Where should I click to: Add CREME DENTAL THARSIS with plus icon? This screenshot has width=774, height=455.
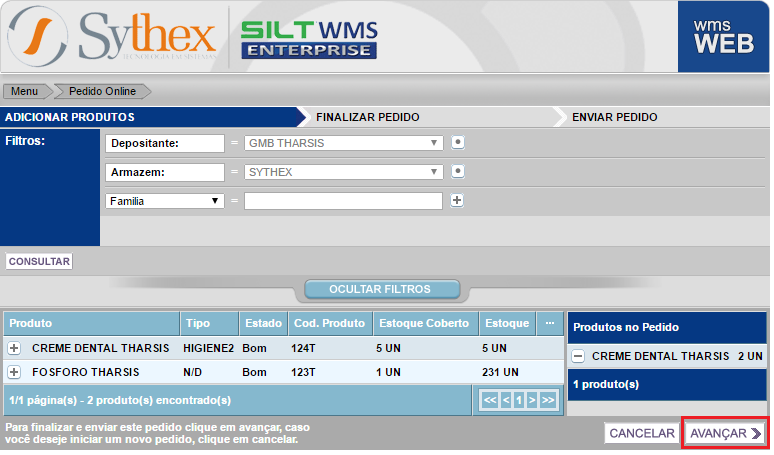point(14,348)
